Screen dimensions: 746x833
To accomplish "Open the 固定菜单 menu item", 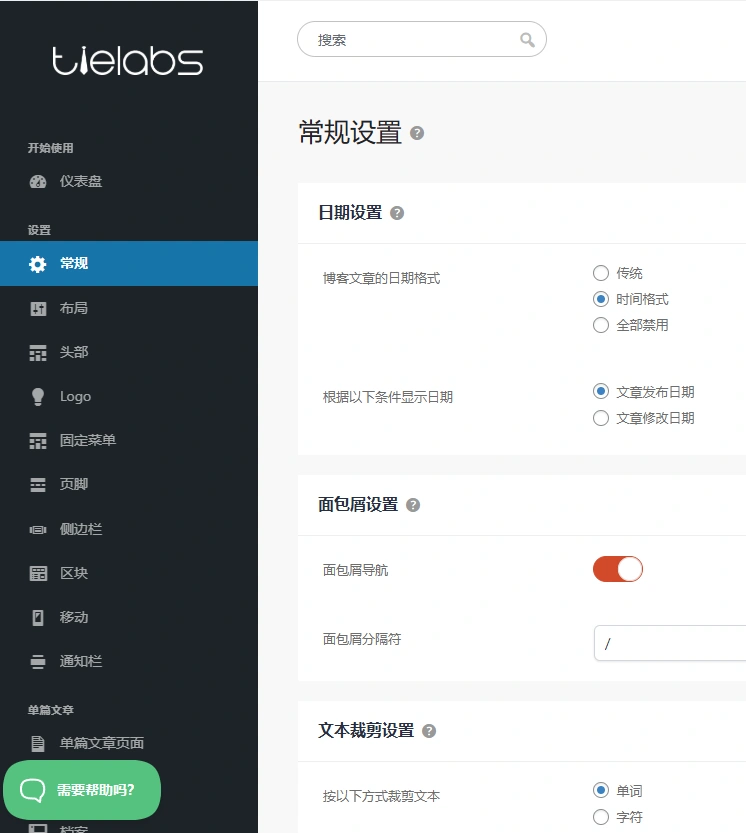I will [x=129, y=441].
